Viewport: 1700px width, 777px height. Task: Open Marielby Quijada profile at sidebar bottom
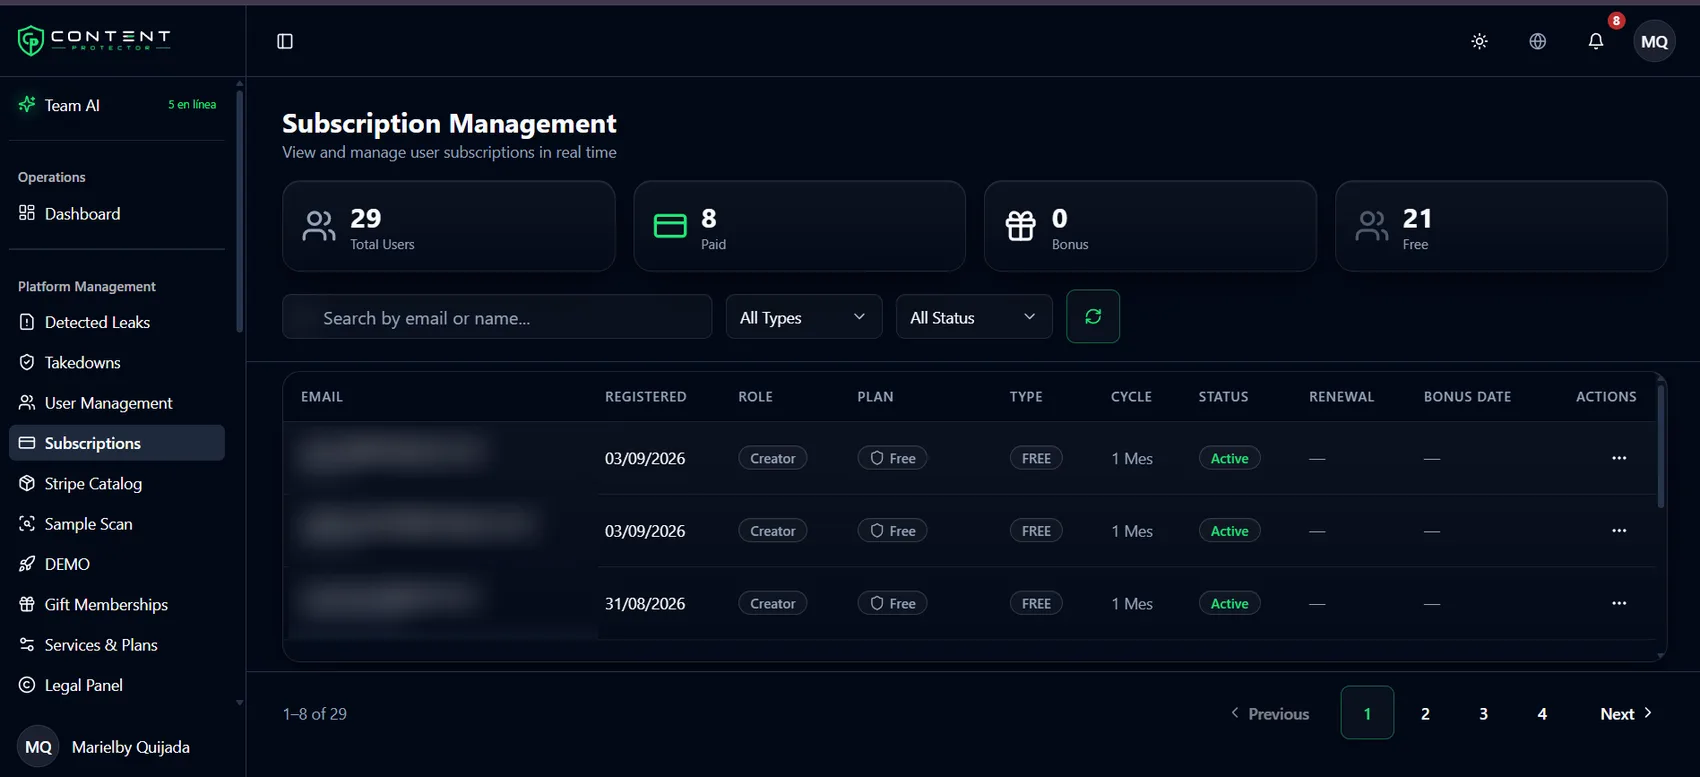[x=105, y=747]
